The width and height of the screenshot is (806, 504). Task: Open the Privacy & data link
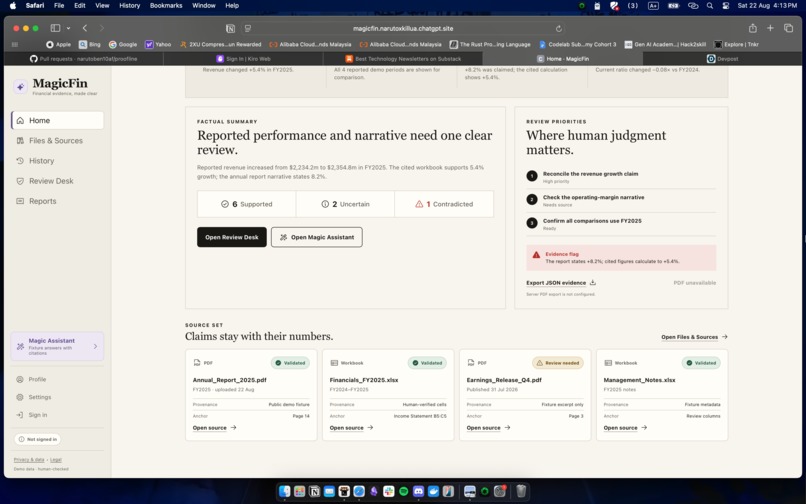[x=29, y=460]
